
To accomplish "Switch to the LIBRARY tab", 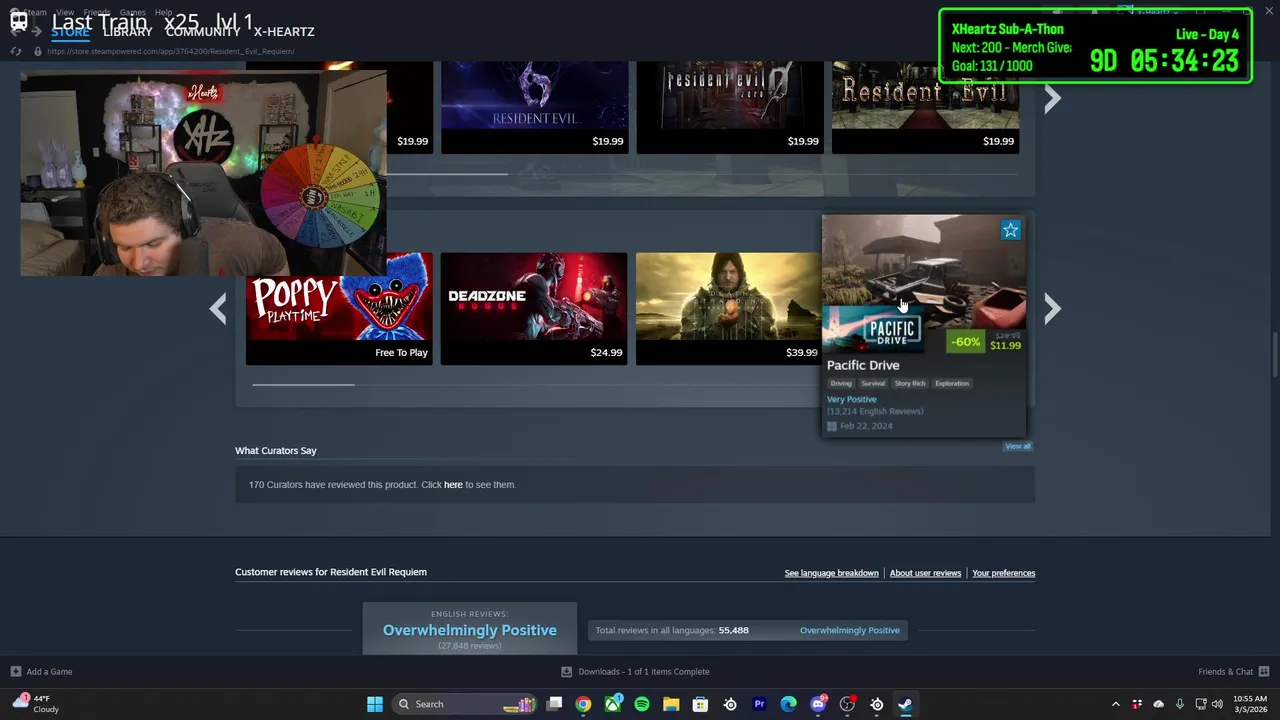I will 128,32.
